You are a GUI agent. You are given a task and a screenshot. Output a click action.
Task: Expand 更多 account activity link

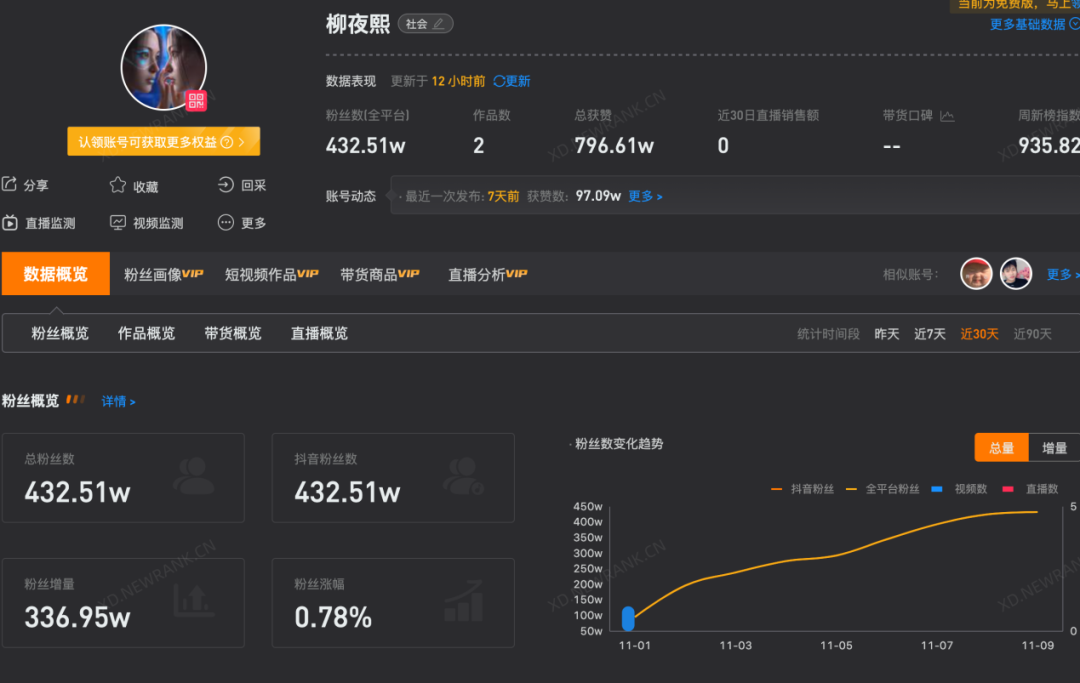pyautogui.click(x=645, y=197)
